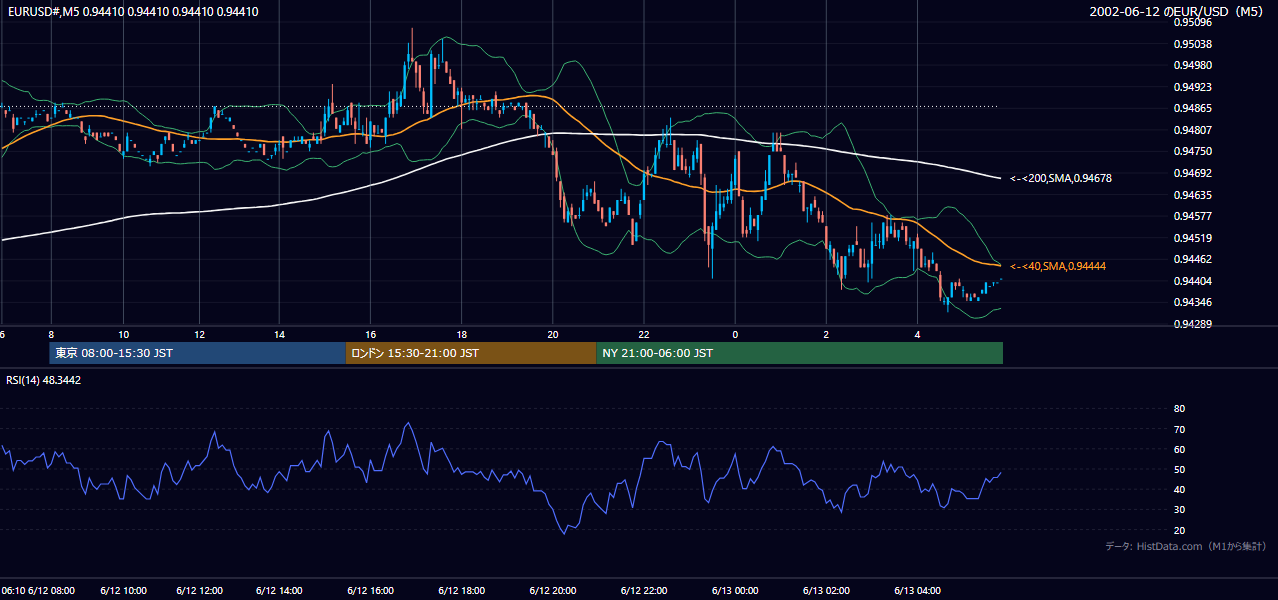Screen dimensions: 1278x600
Task: Click price axis value 0.94750
Action: tap(1192, 151)
